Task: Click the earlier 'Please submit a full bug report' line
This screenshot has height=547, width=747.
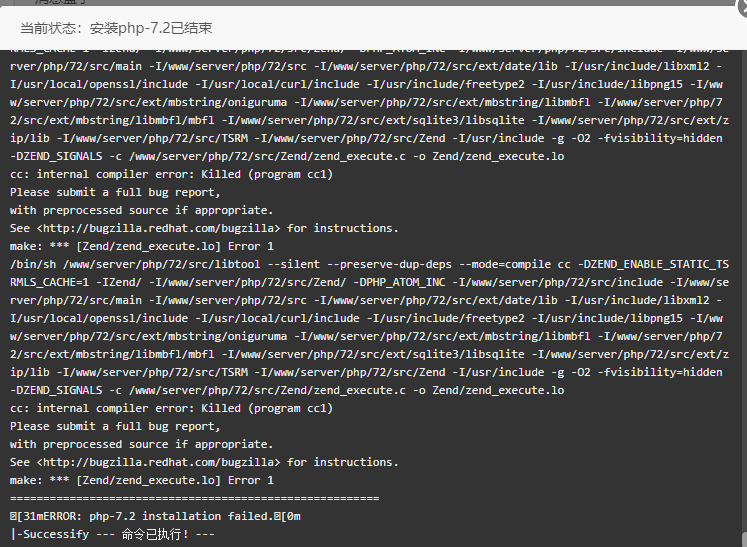Action: pos(115,192)
